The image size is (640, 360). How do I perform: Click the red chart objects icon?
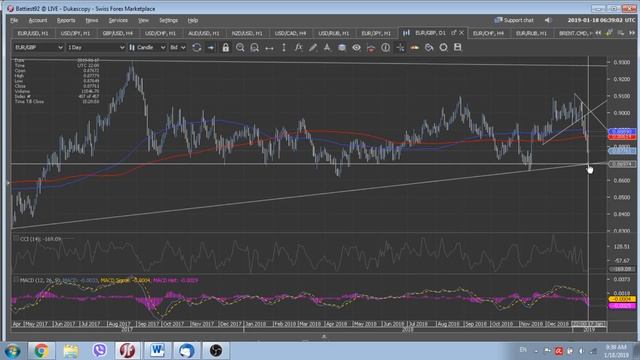[x=371, y=48]
